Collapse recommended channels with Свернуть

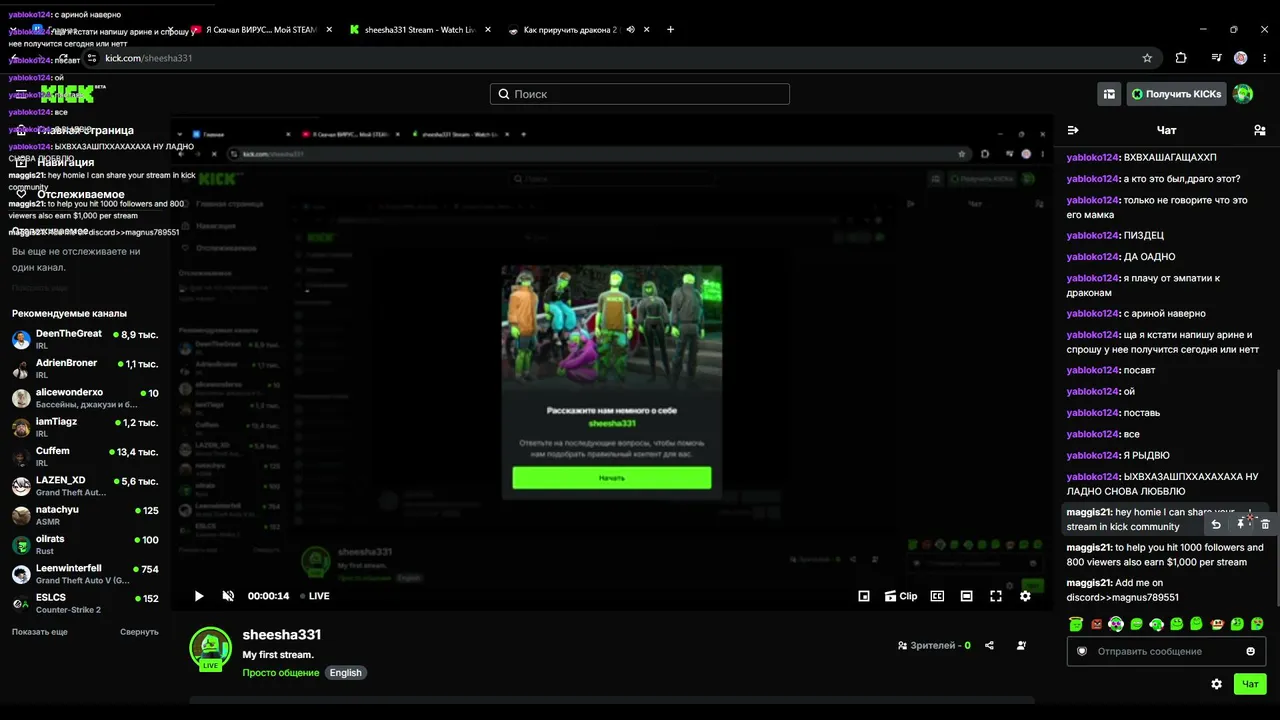139,632
